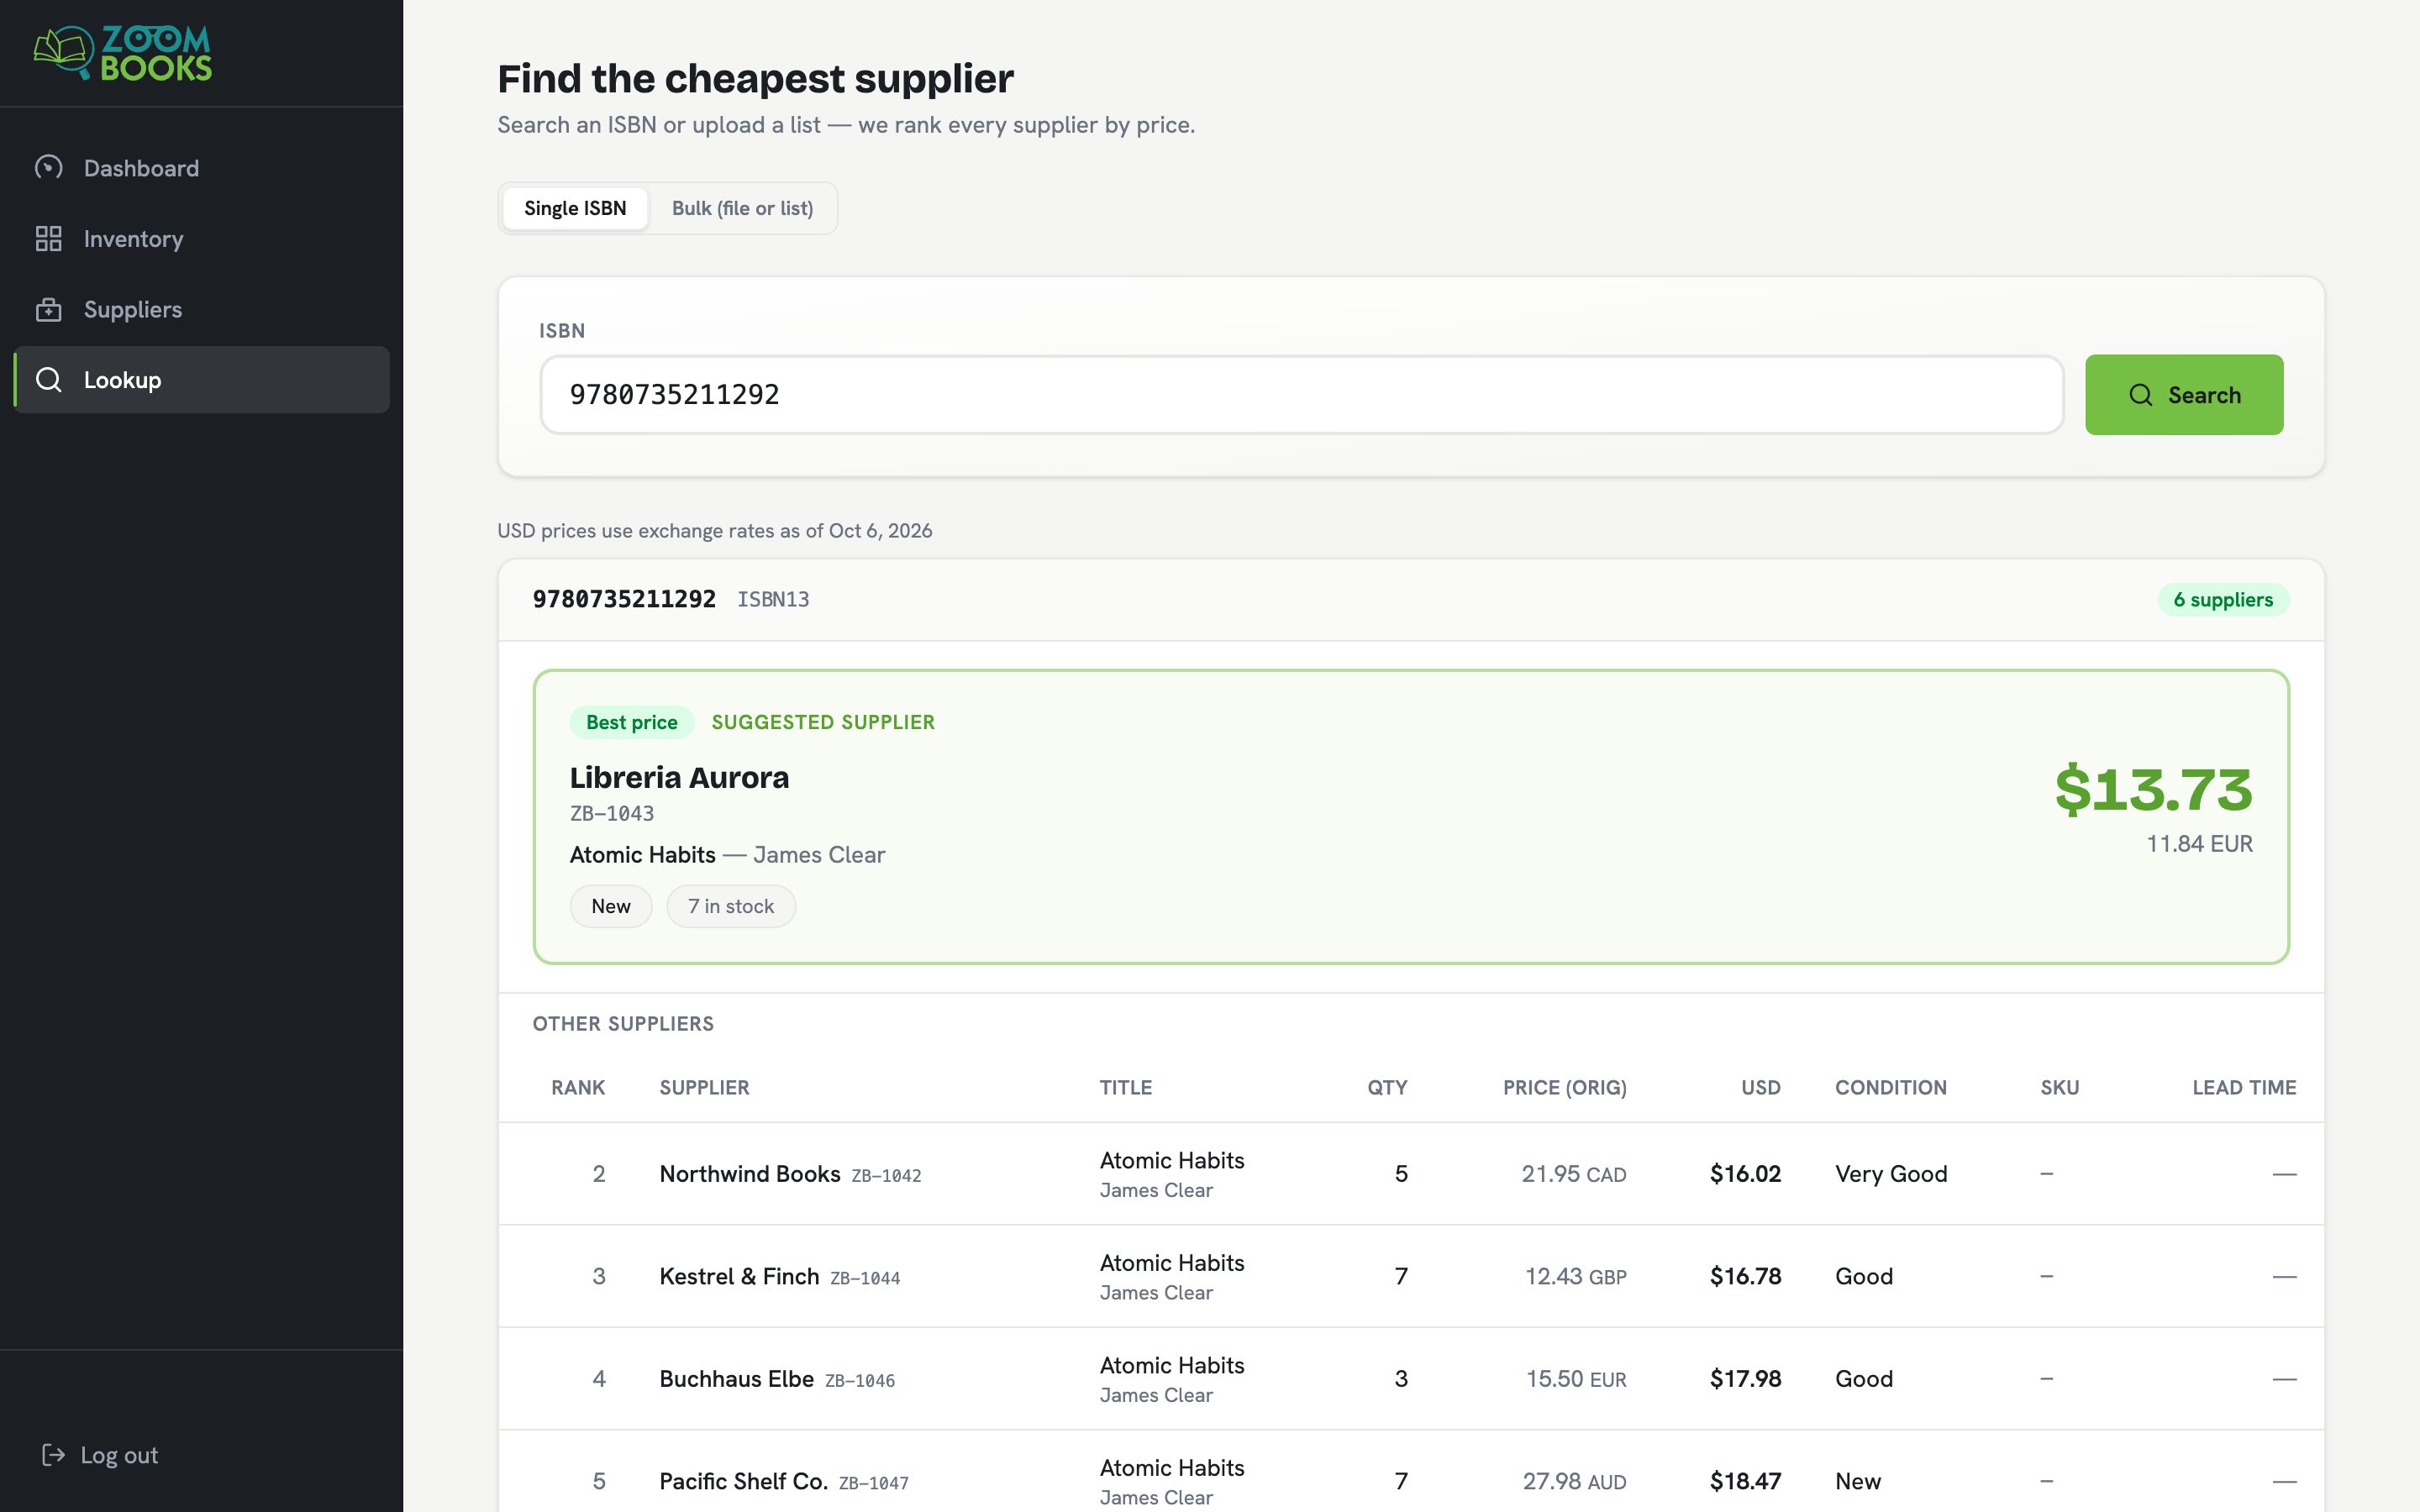
Task: Click the $16.02 USD price
Action: (1745, 1174)
